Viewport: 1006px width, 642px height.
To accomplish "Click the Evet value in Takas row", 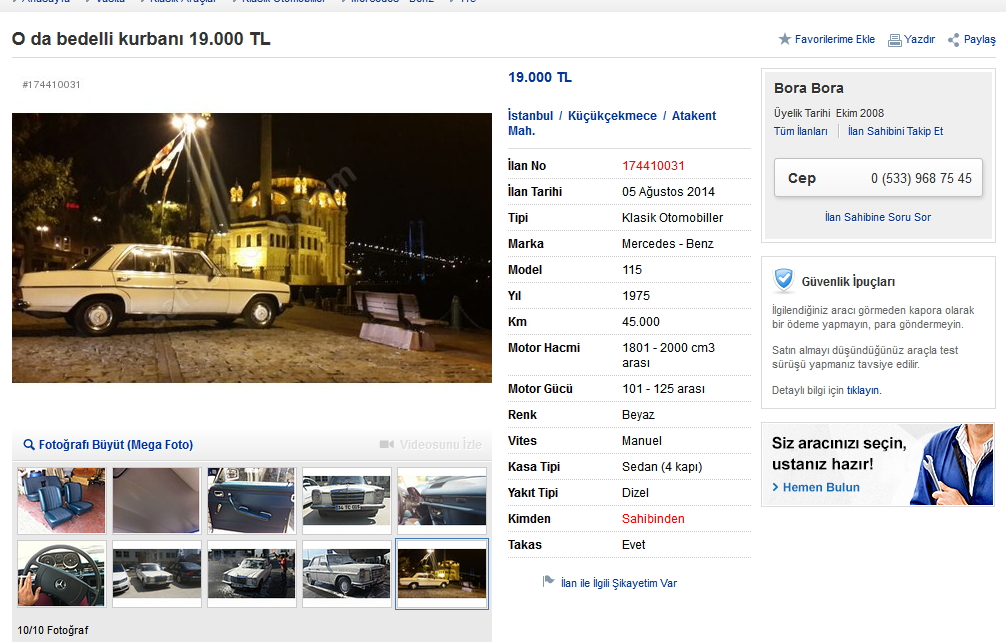I will pos(633,545).
